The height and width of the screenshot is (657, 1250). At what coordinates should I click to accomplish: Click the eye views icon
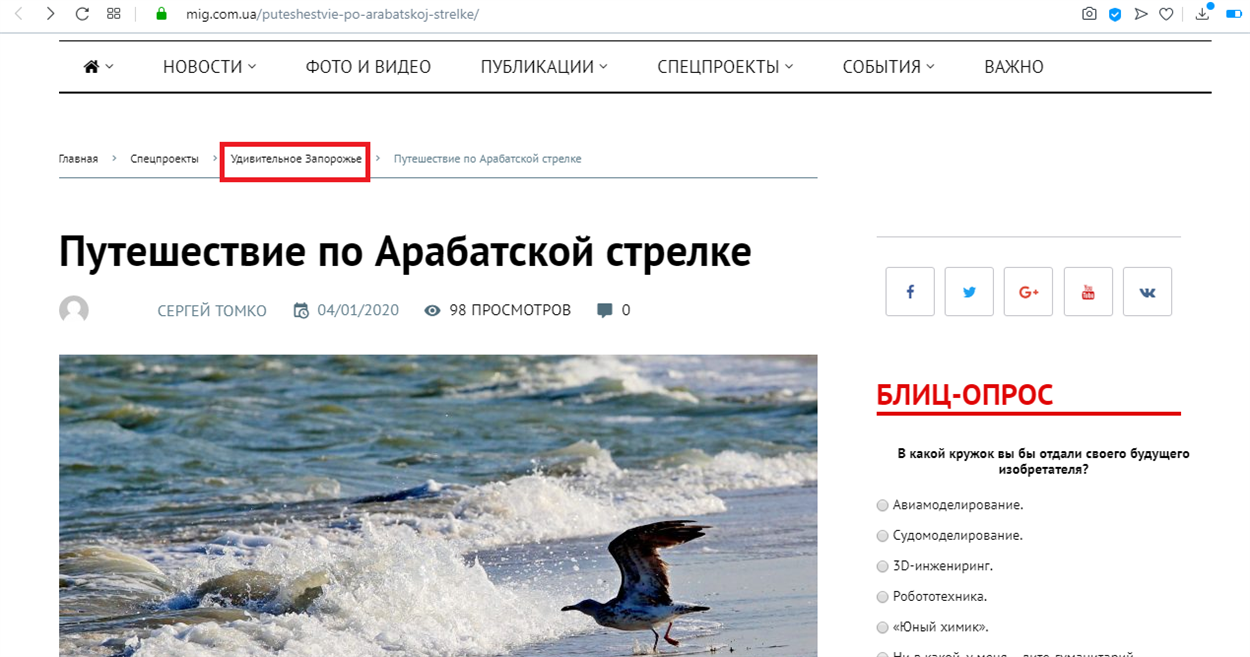pyautogui.click(x=432, y=310)
